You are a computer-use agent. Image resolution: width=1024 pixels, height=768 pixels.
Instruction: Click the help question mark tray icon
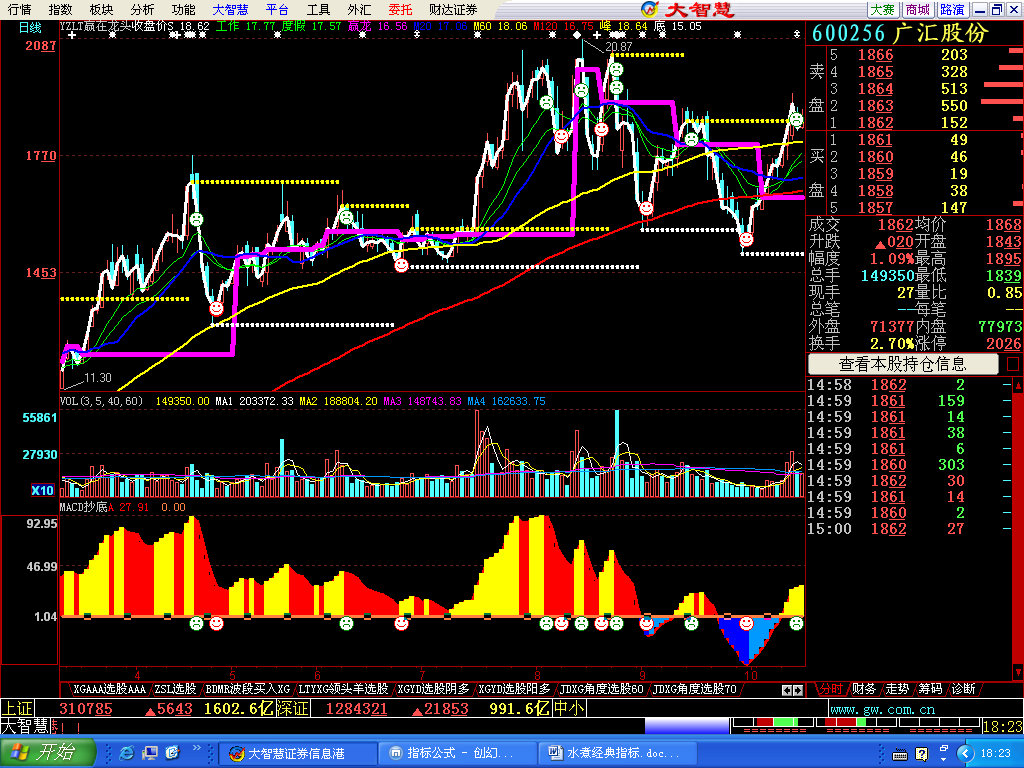(921, 754)
